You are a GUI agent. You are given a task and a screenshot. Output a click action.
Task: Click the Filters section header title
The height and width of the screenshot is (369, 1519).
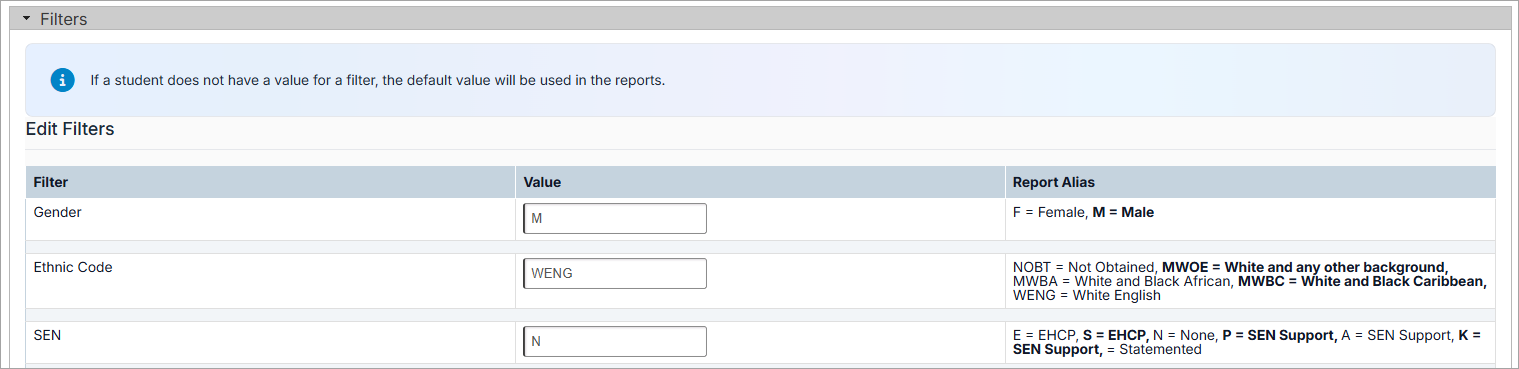[64, 19]
